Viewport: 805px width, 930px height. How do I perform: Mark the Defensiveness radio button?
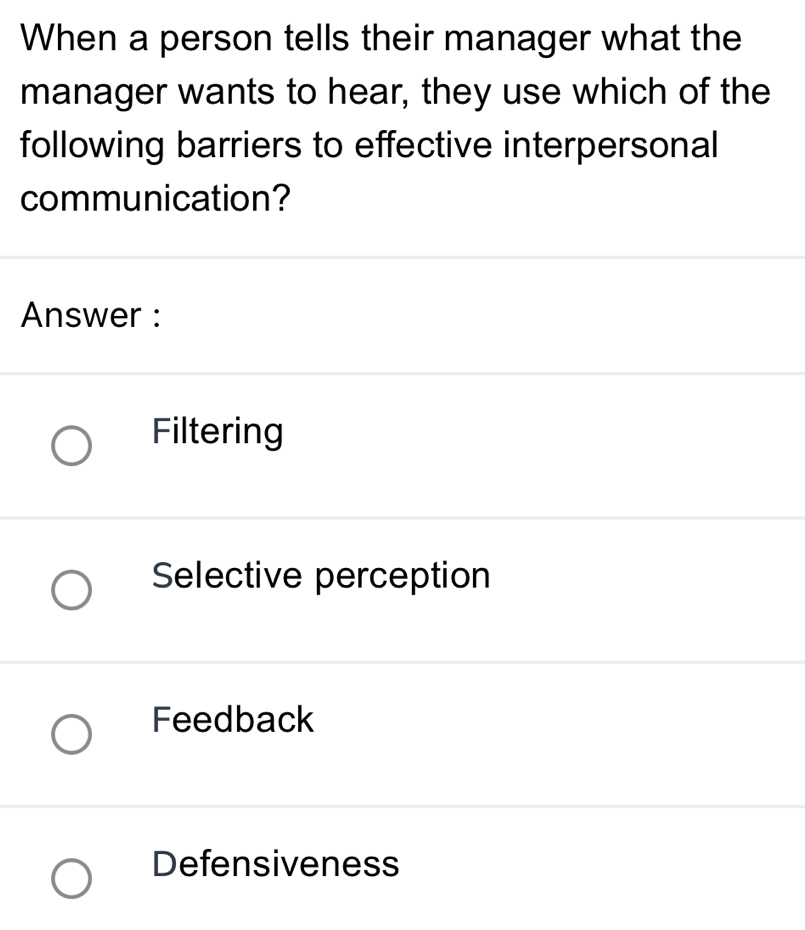pos(71,878)
